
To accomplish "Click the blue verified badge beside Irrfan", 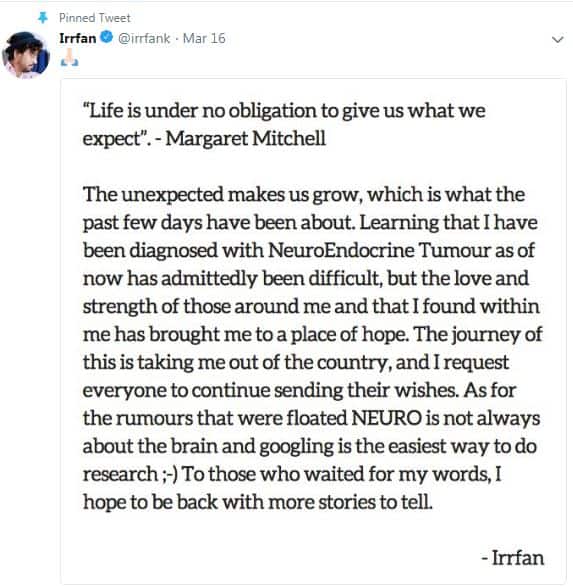I will [x=107, y=37].
